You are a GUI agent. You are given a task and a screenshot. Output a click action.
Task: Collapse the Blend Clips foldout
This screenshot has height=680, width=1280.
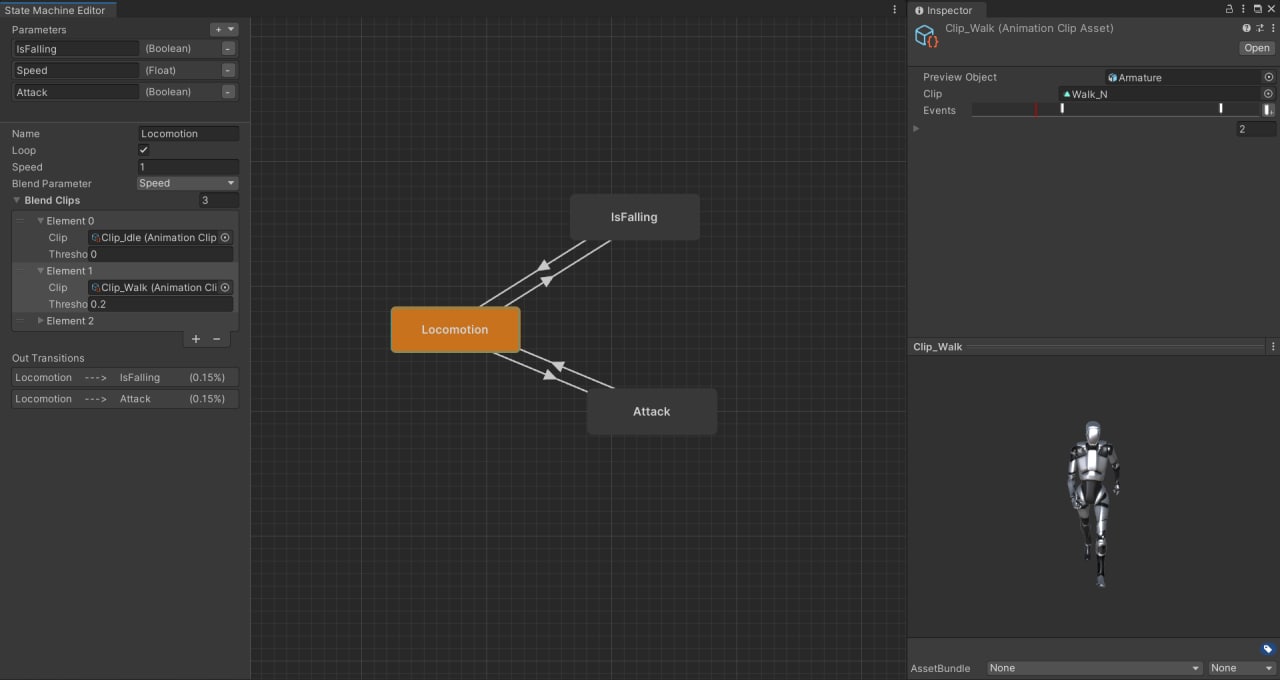click(x=17, y=201)
